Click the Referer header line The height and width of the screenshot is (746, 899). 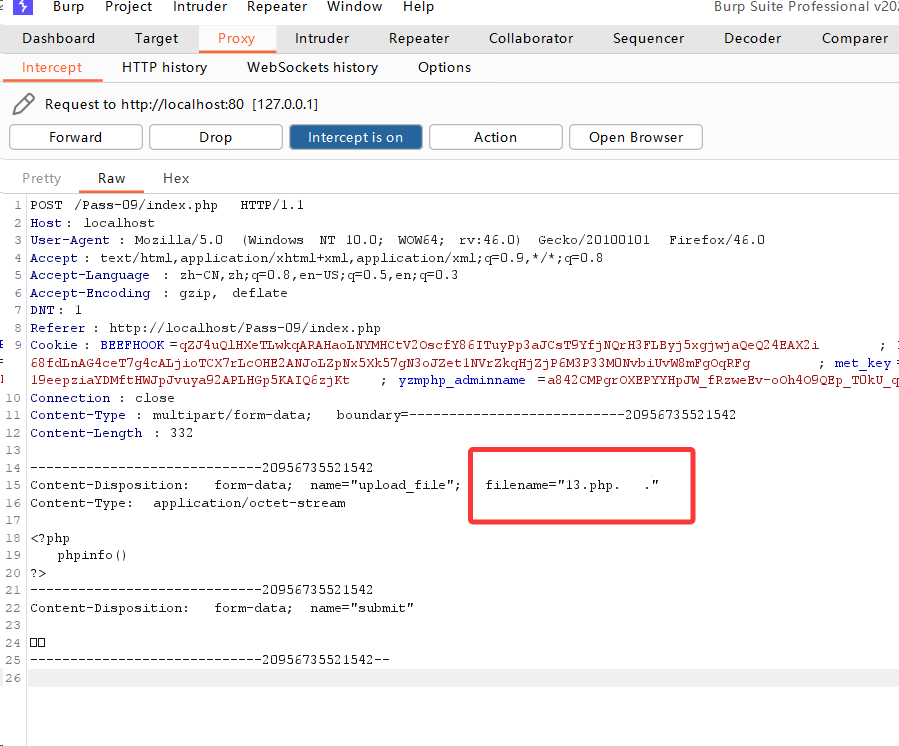point(205,328)
